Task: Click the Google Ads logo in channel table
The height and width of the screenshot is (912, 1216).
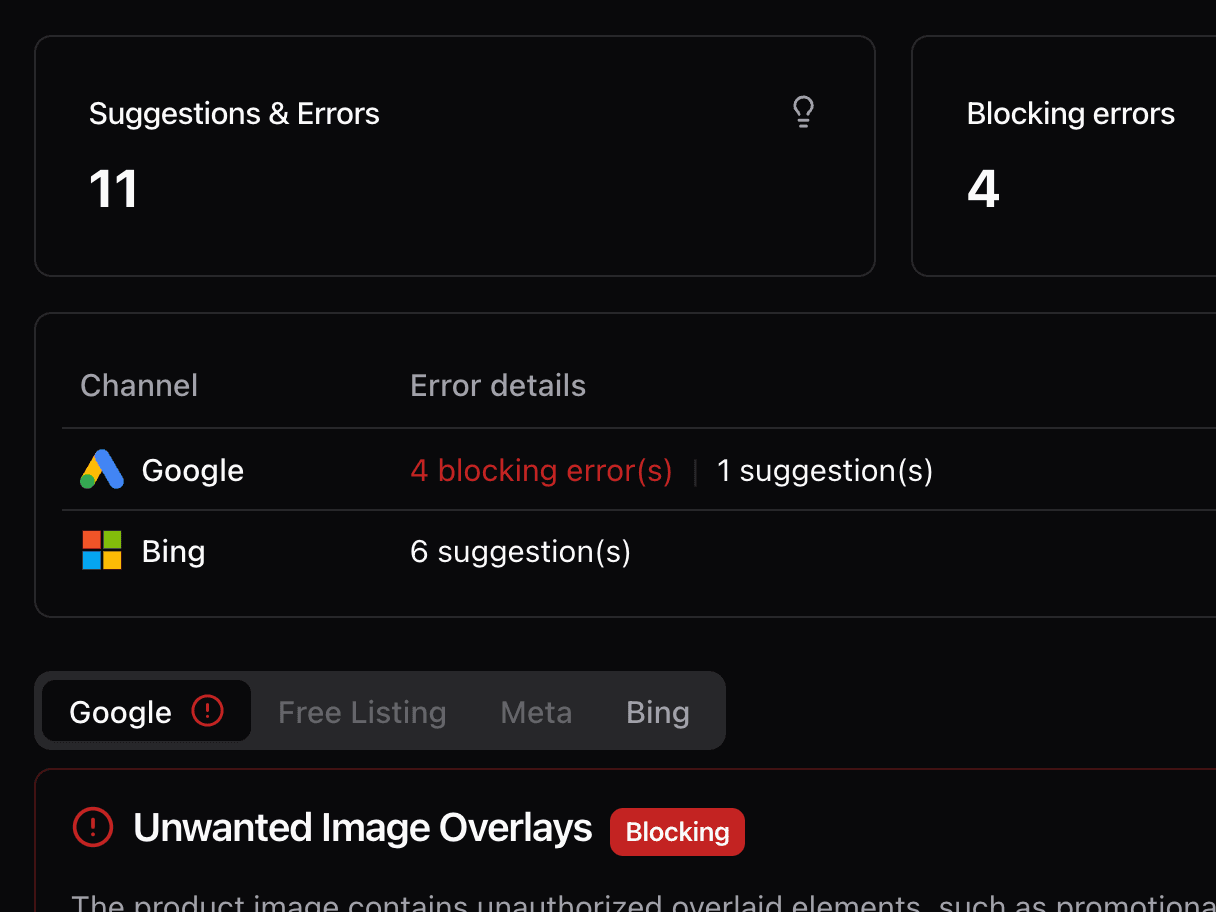Action: click(x=102, y=470)
